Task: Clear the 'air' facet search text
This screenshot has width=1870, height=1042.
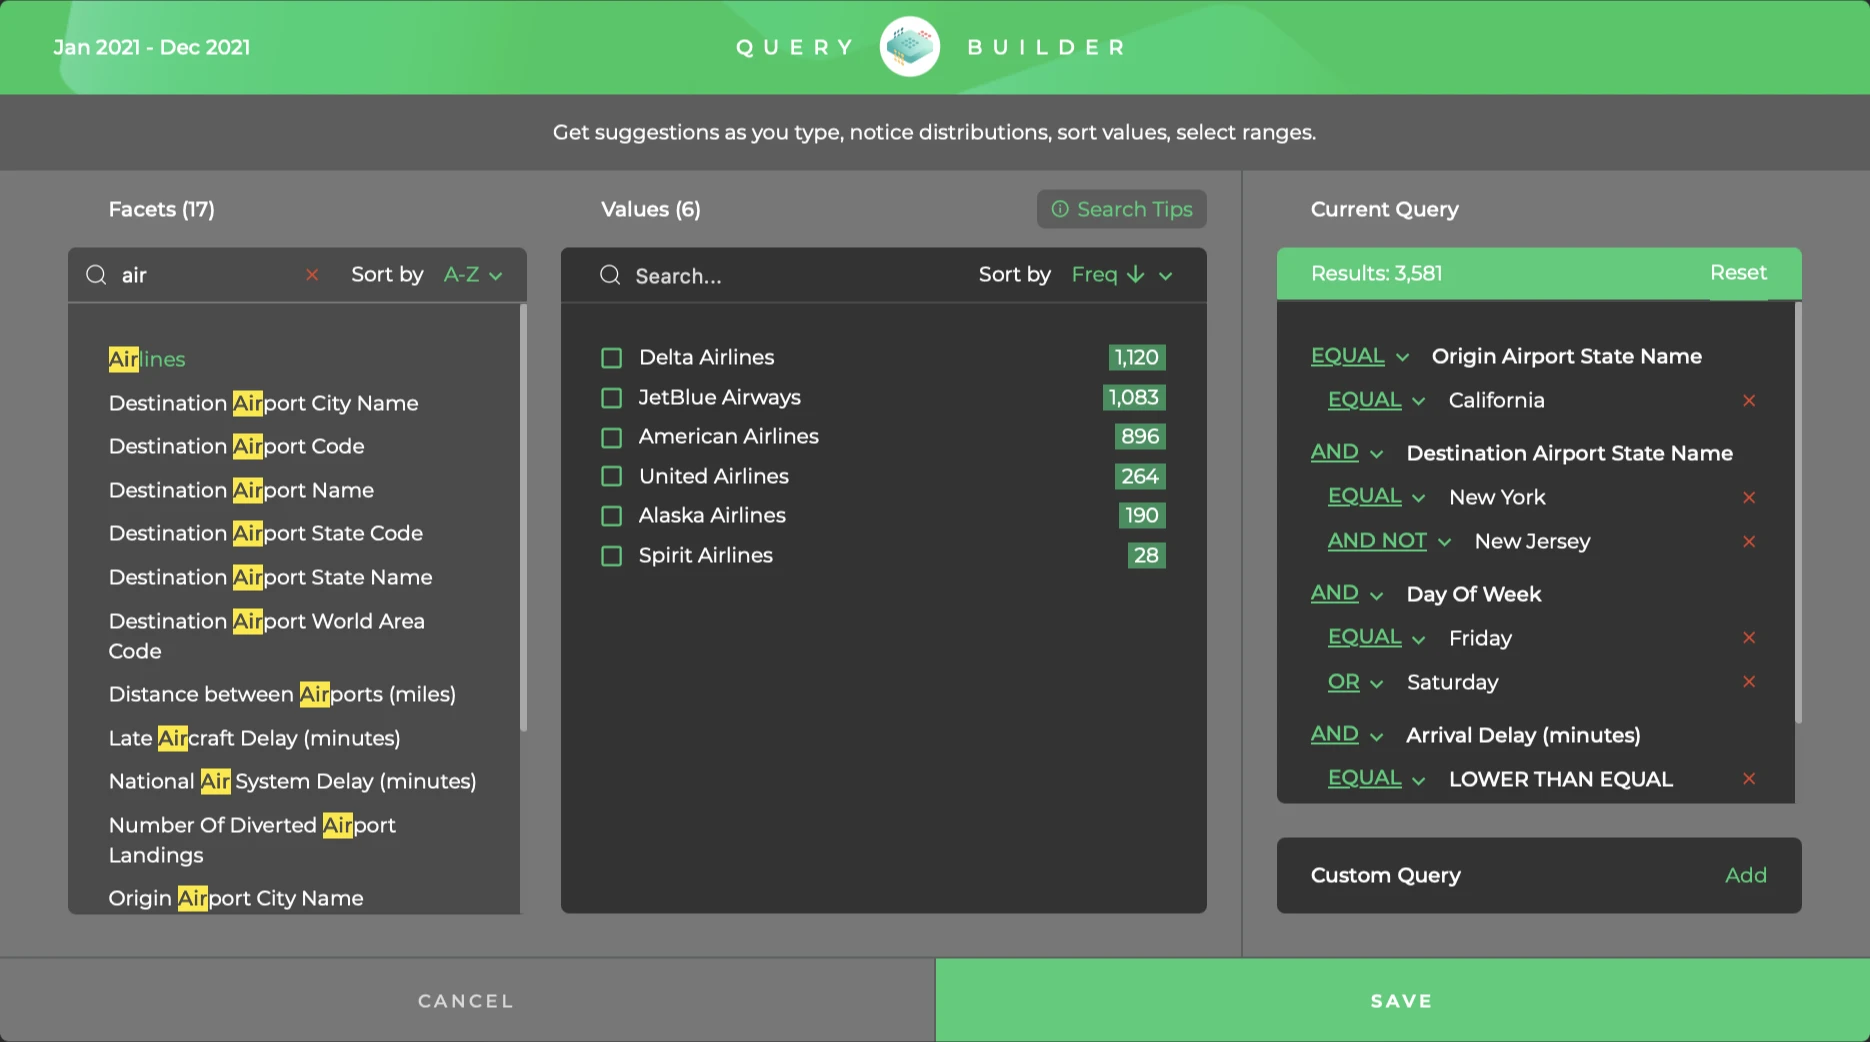Action: 312,275
